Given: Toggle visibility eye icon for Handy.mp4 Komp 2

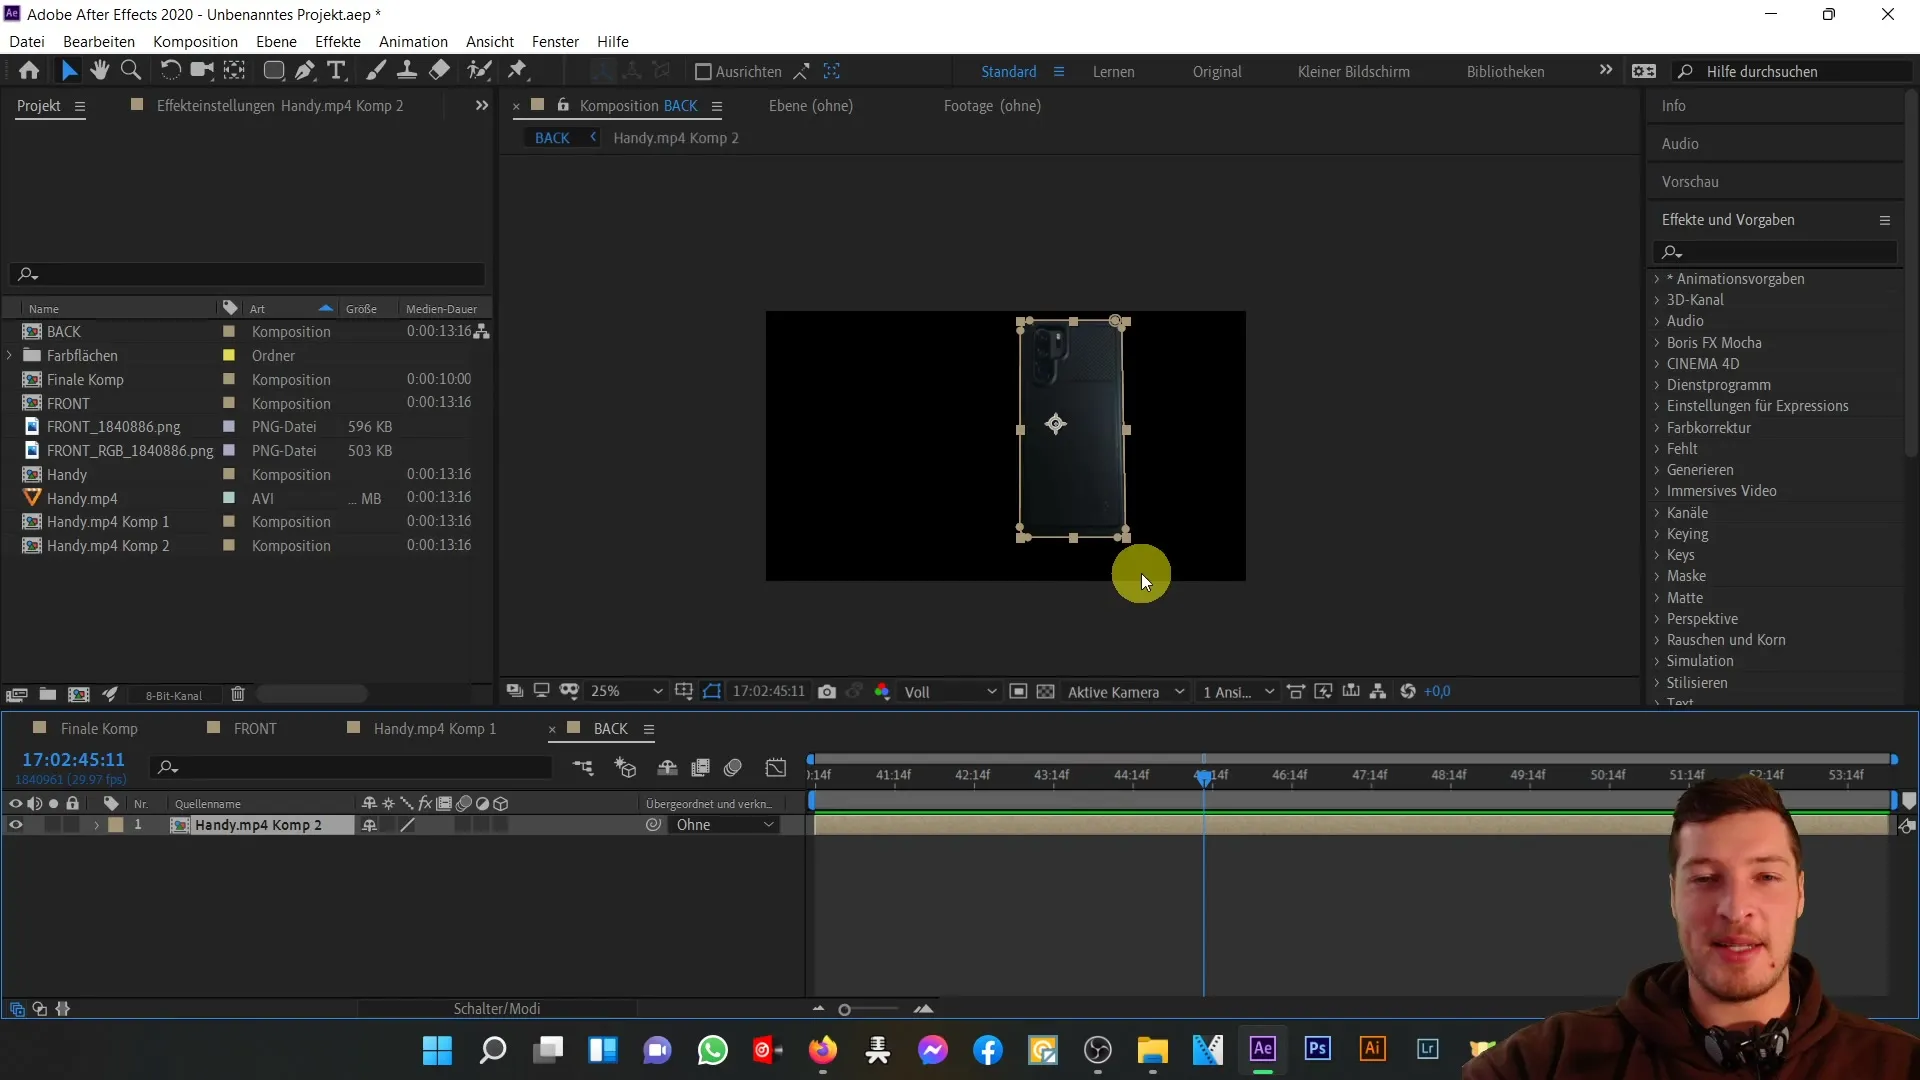Looking at the screenshot, I should tap(16, 824).
